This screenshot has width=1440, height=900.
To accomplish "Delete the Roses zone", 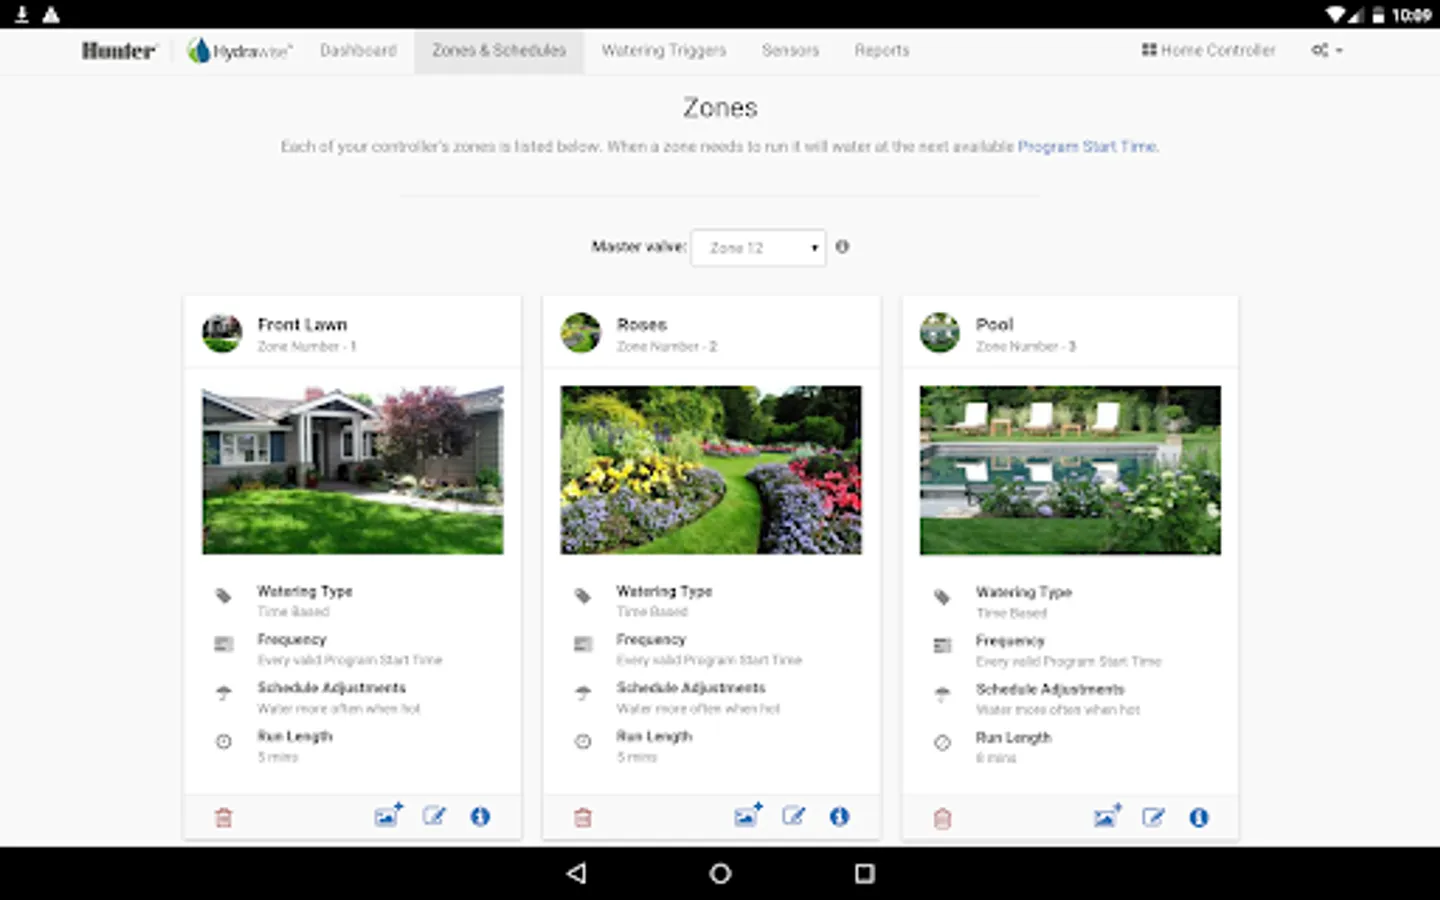I will [583, 818].
